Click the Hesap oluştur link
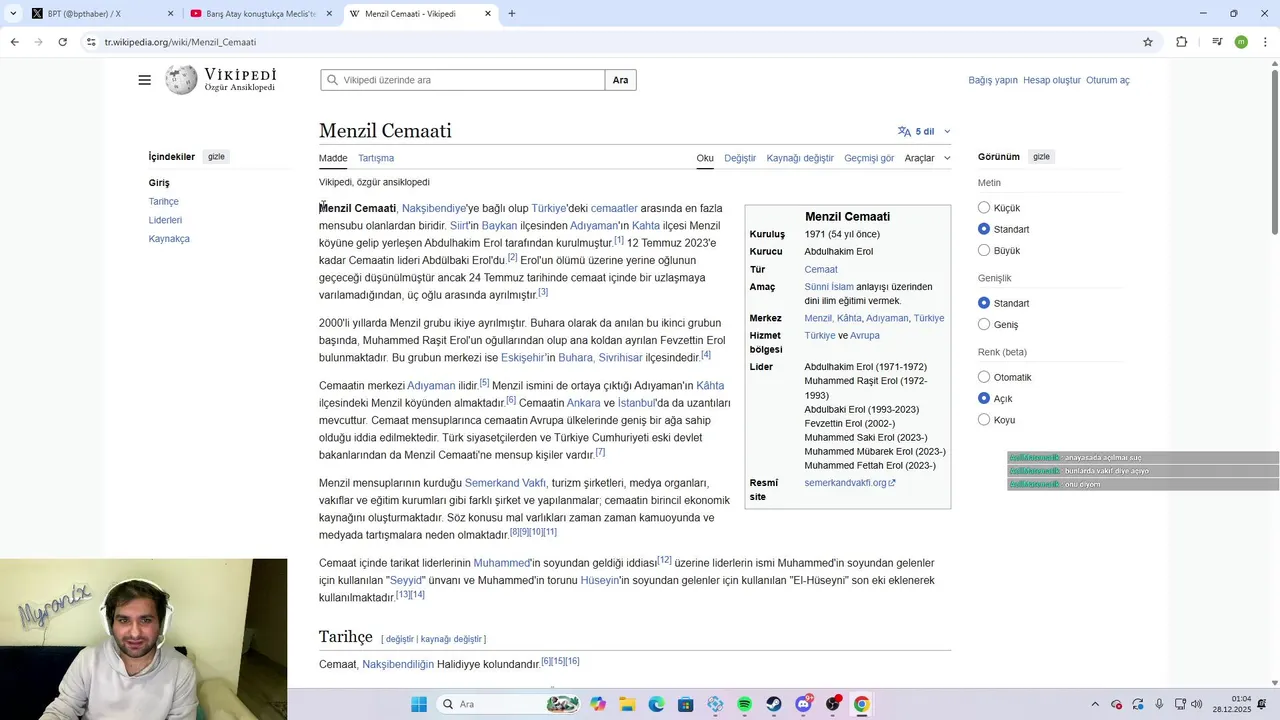This screenshot has width=1280, height=720. 1052,80
